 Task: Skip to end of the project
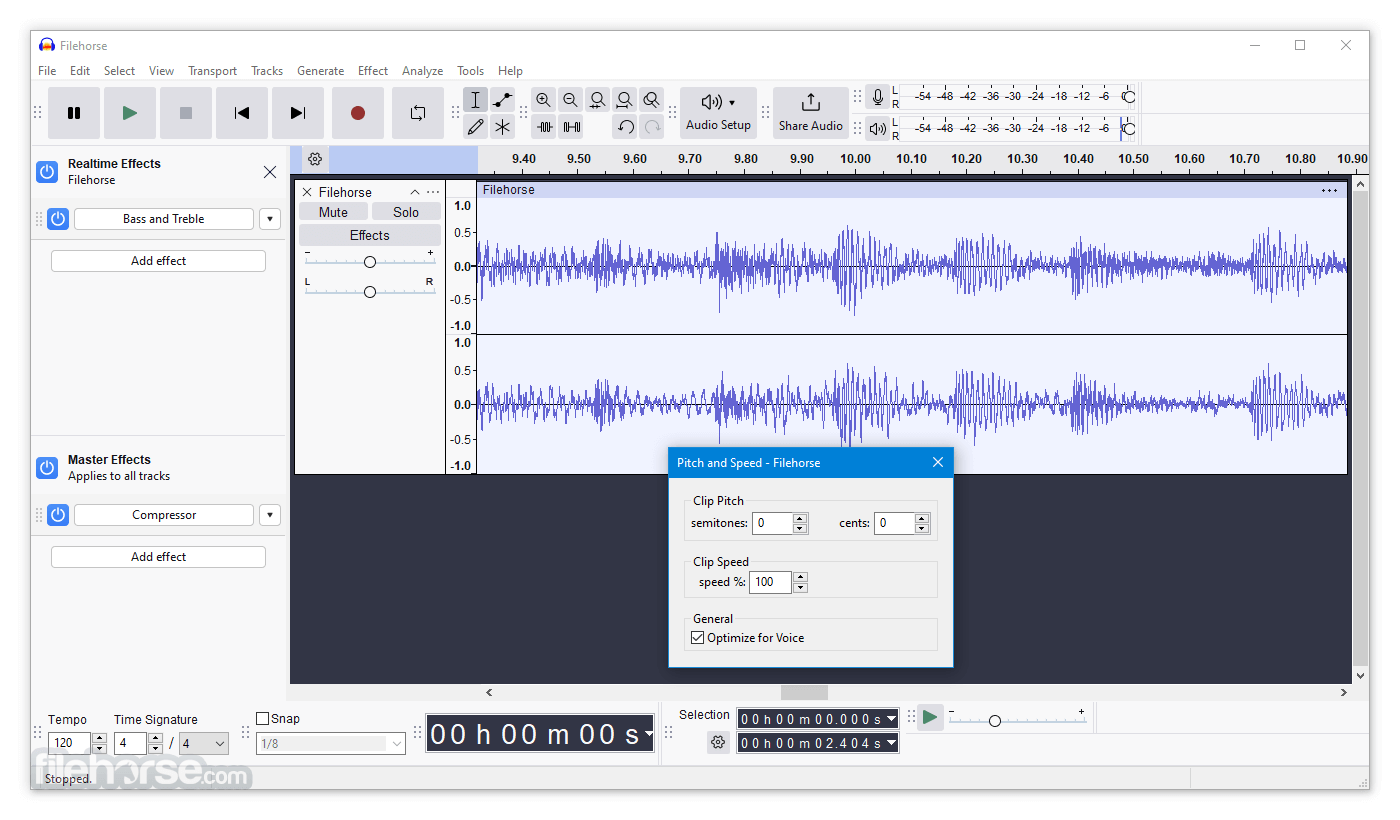[298, 113]
